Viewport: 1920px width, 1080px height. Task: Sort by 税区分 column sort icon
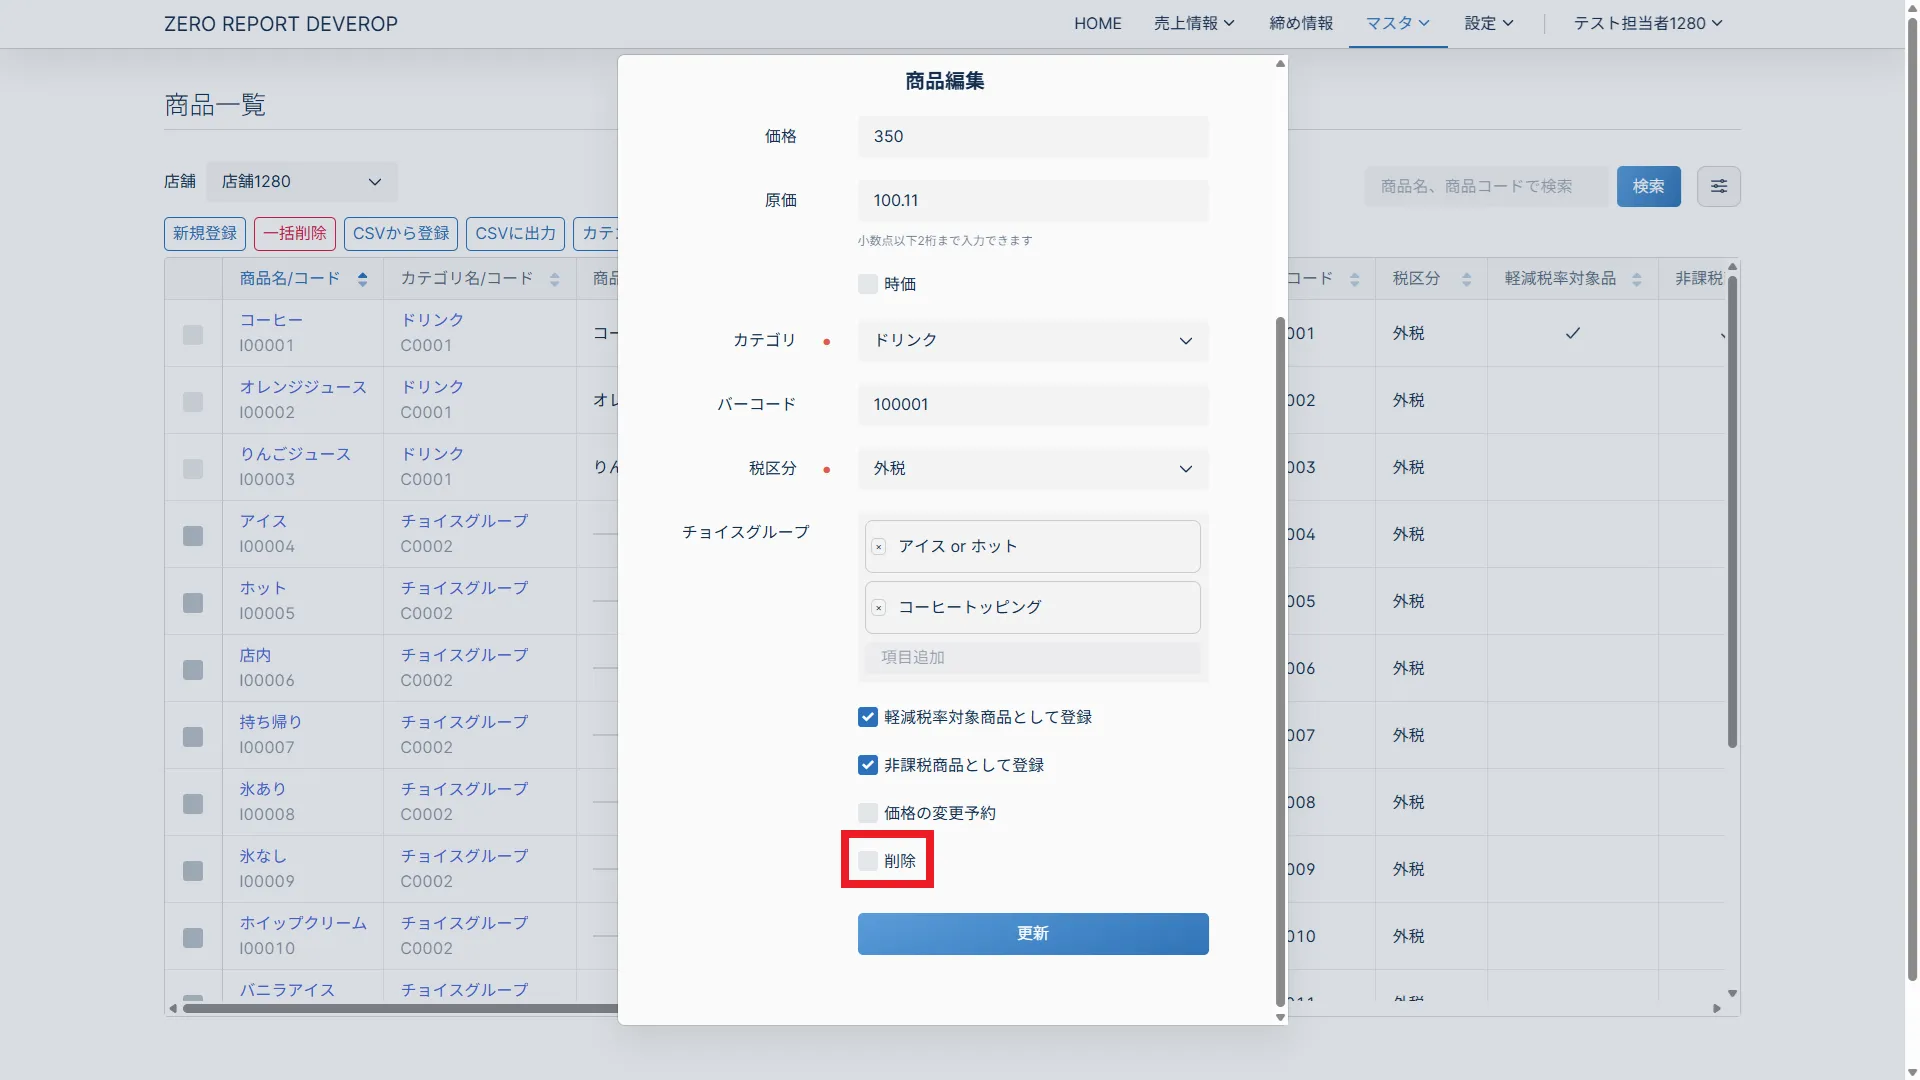click(1466, 279)
